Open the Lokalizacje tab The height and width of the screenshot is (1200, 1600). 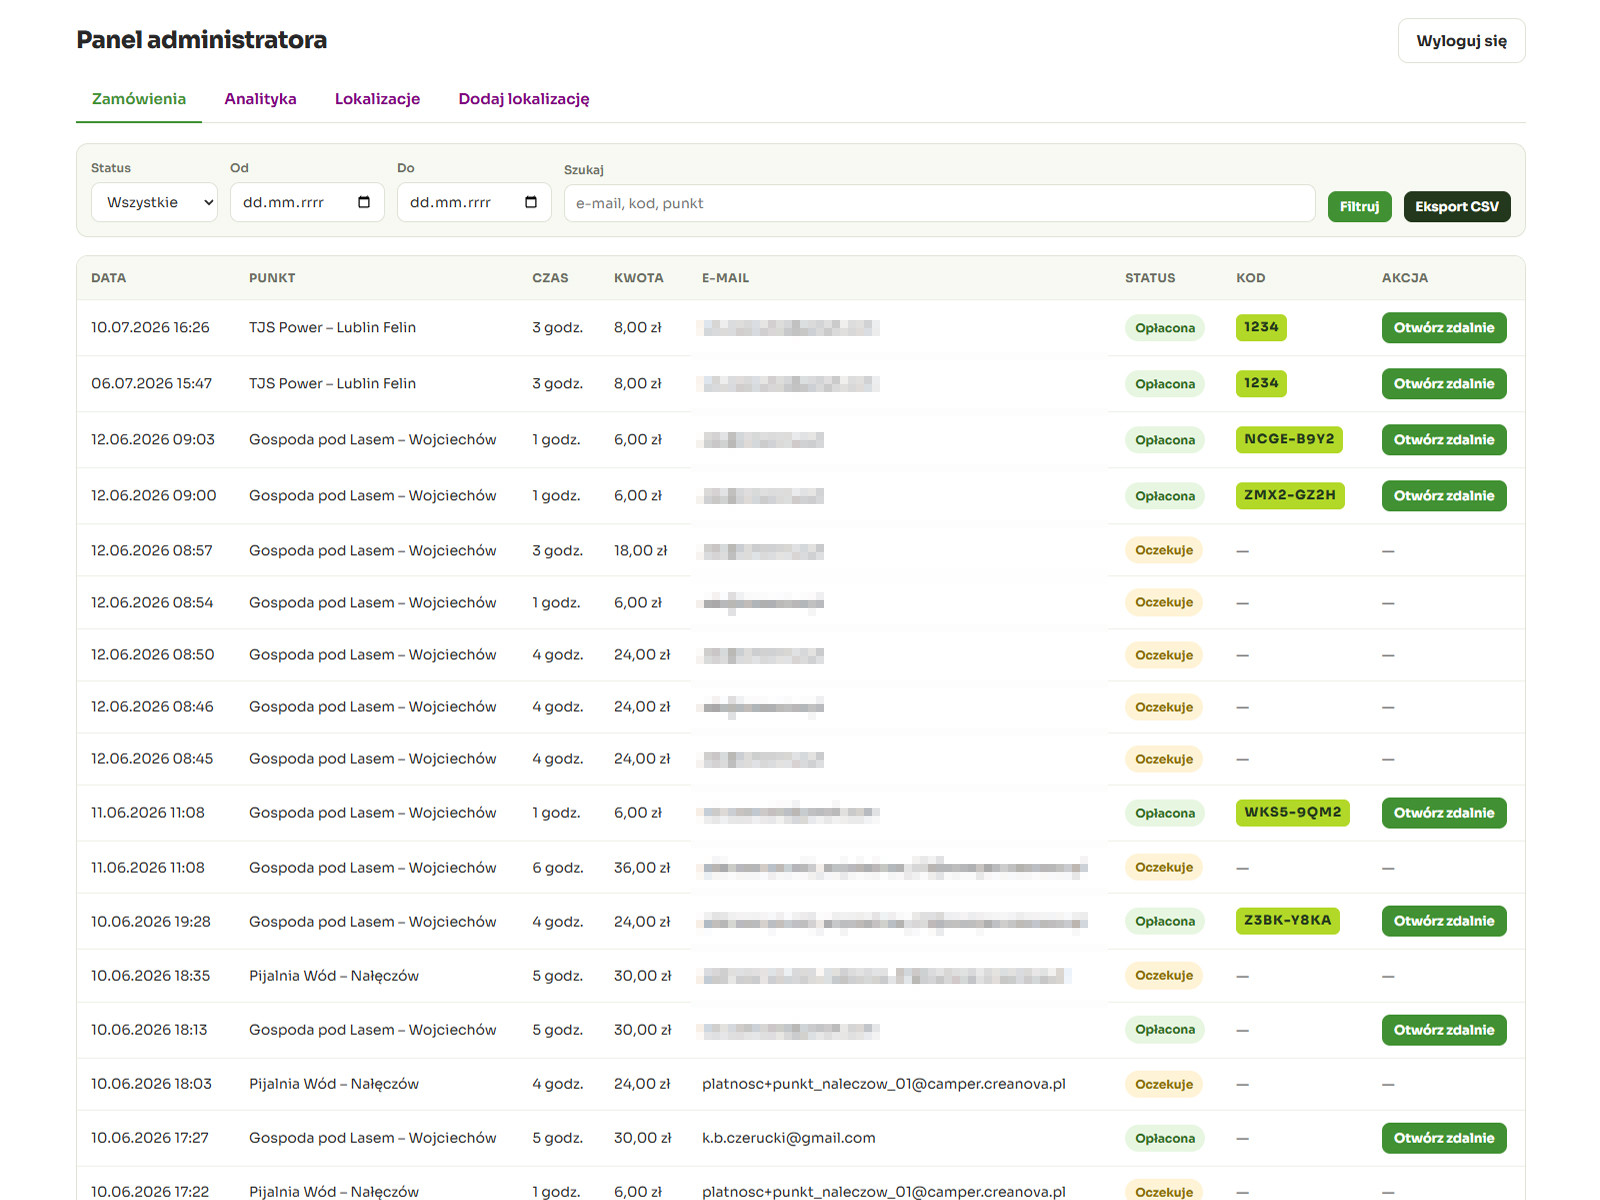click(x=377, y=99)
